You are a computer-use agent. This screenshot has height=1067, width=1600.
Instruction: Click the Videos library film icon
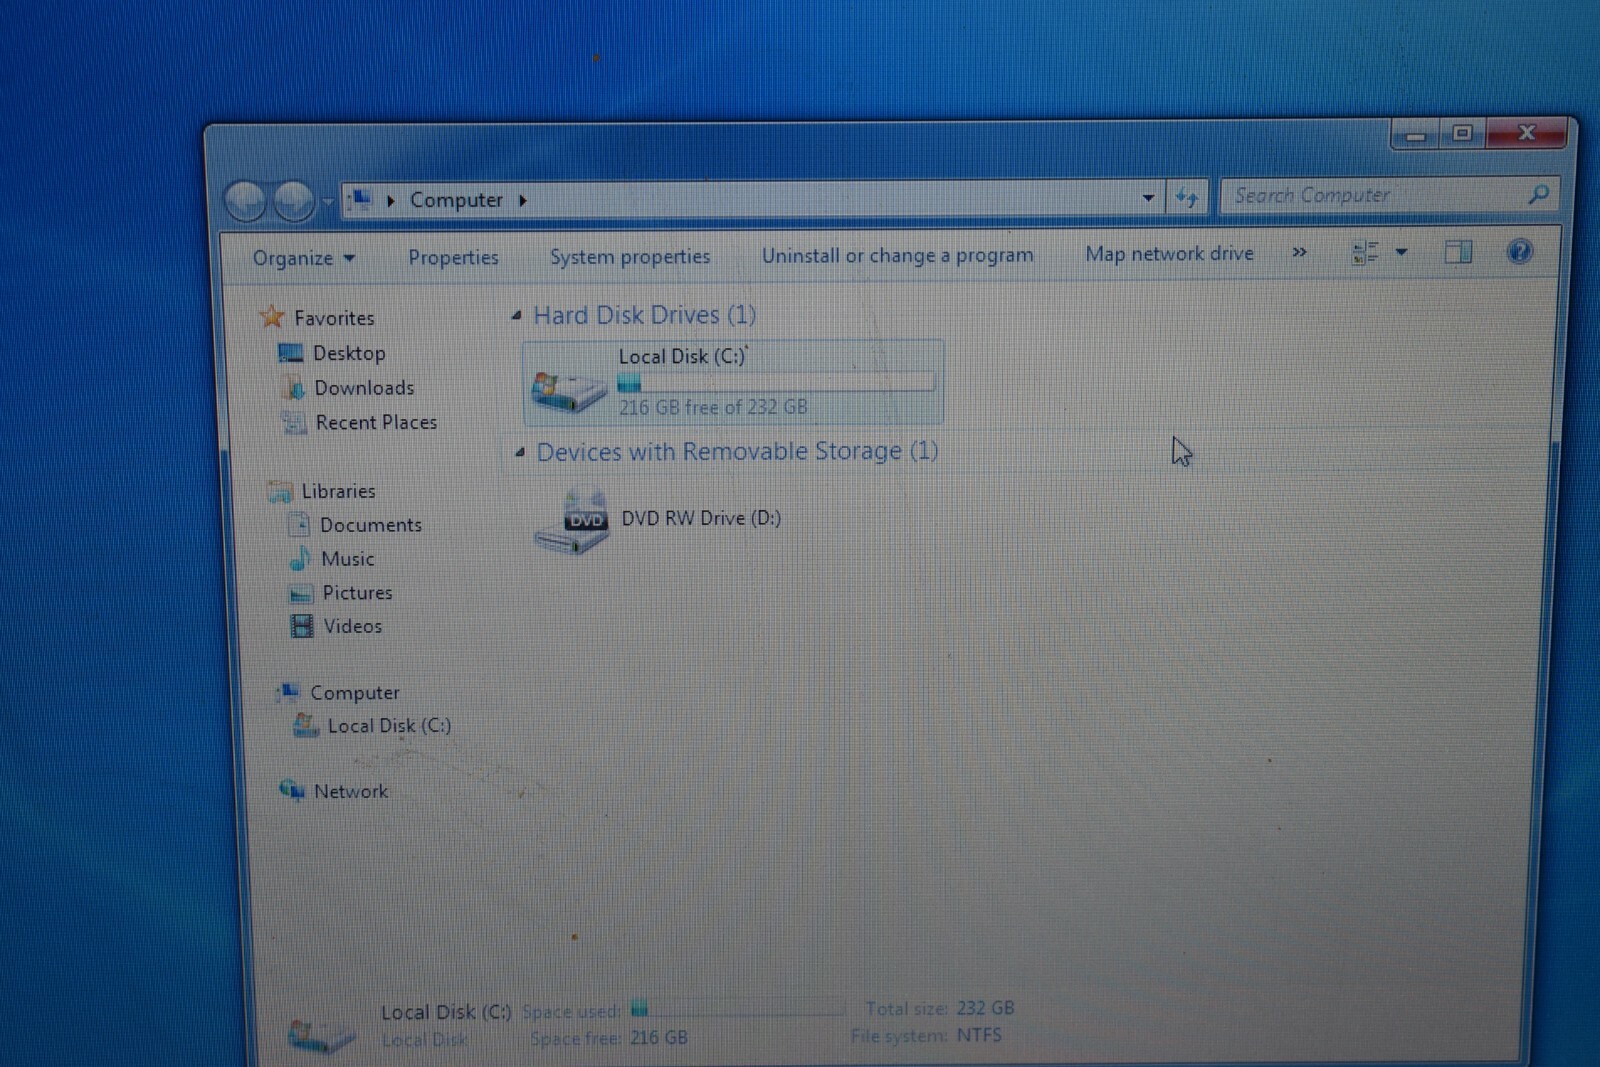pos(301,626)
